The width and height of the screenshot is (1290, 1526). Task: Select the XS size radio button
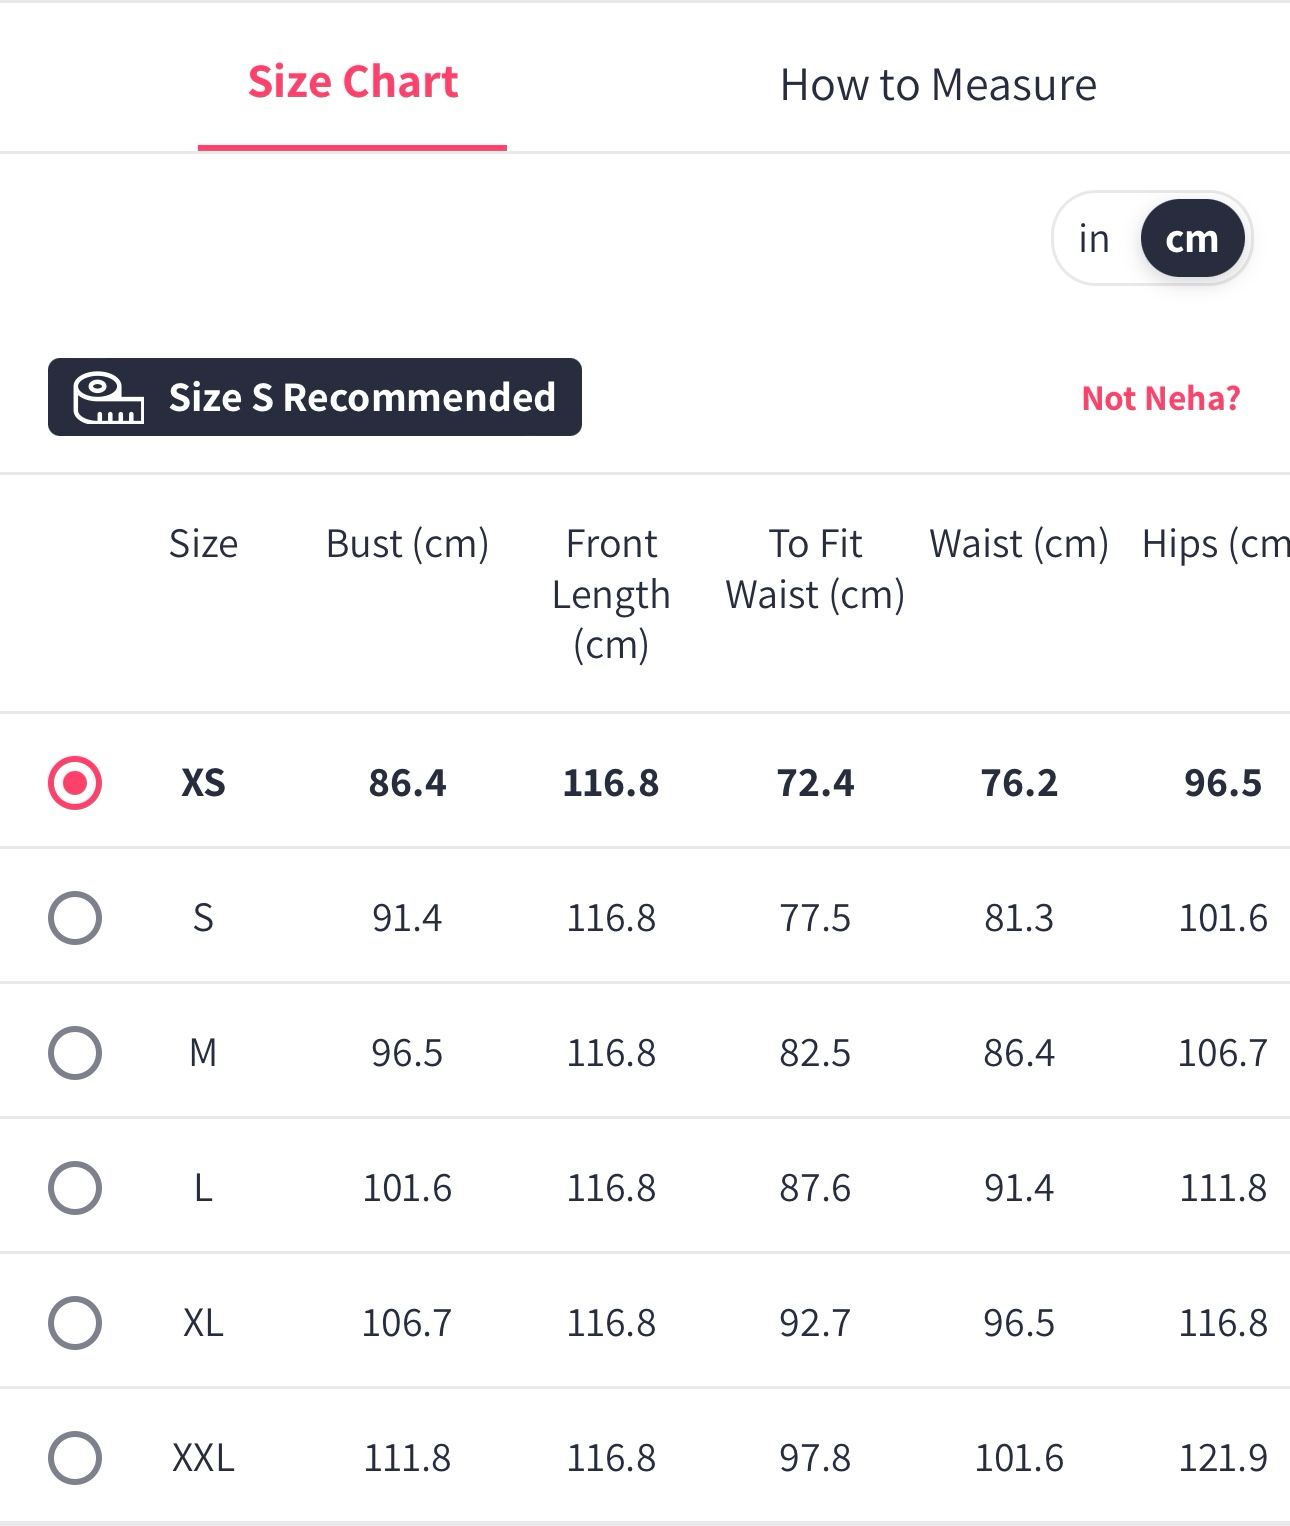pyautogui.click(x=75, y=782)
